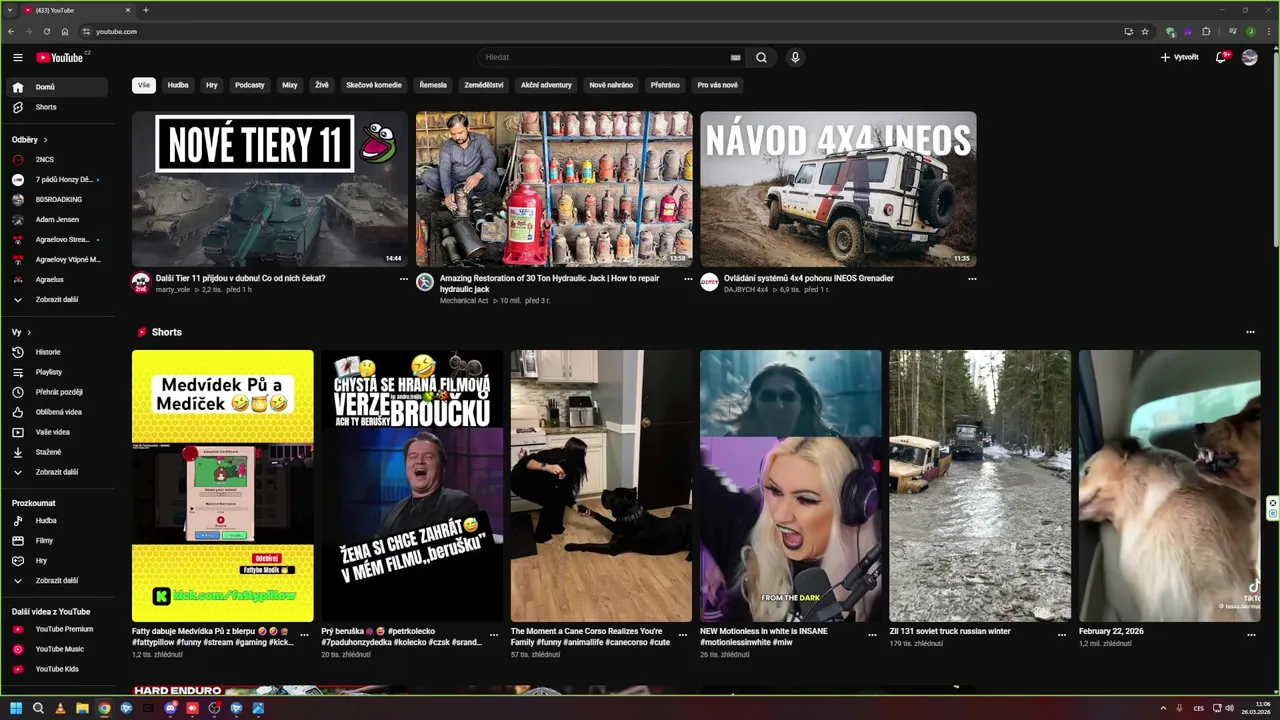The height and width of the screenshot is (720, 1280).
Task: Open Vaše videa in sidebar
Action: click(x=58, y=432)
